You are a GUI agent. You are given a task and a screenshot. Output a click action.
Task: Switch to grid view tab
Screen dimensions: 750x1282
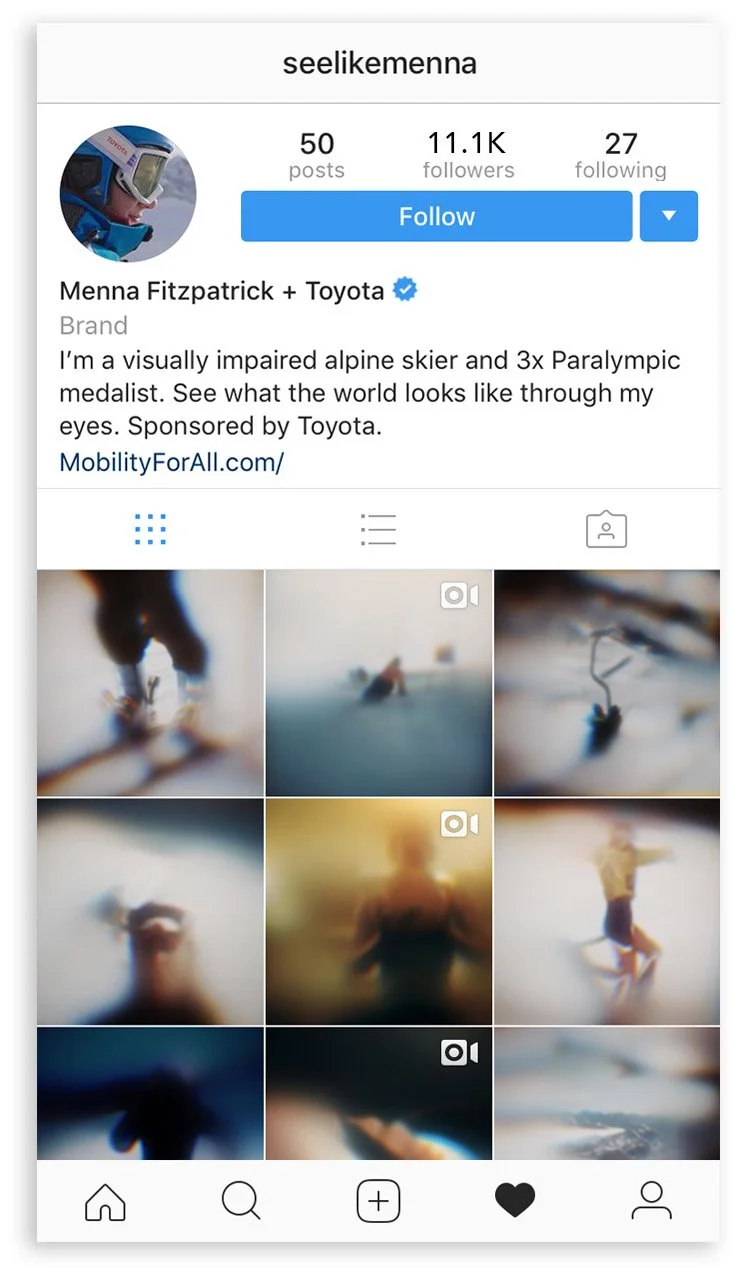pyautogui.click(x=150, y=529)
